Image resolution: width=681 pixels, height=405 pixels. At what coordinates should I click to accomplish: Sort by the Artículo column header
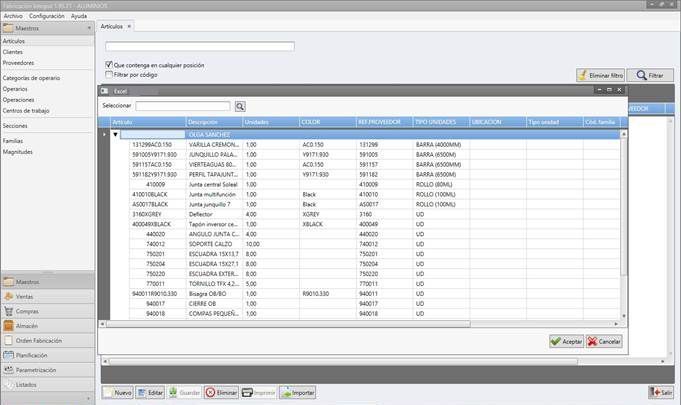pos(148,122)
